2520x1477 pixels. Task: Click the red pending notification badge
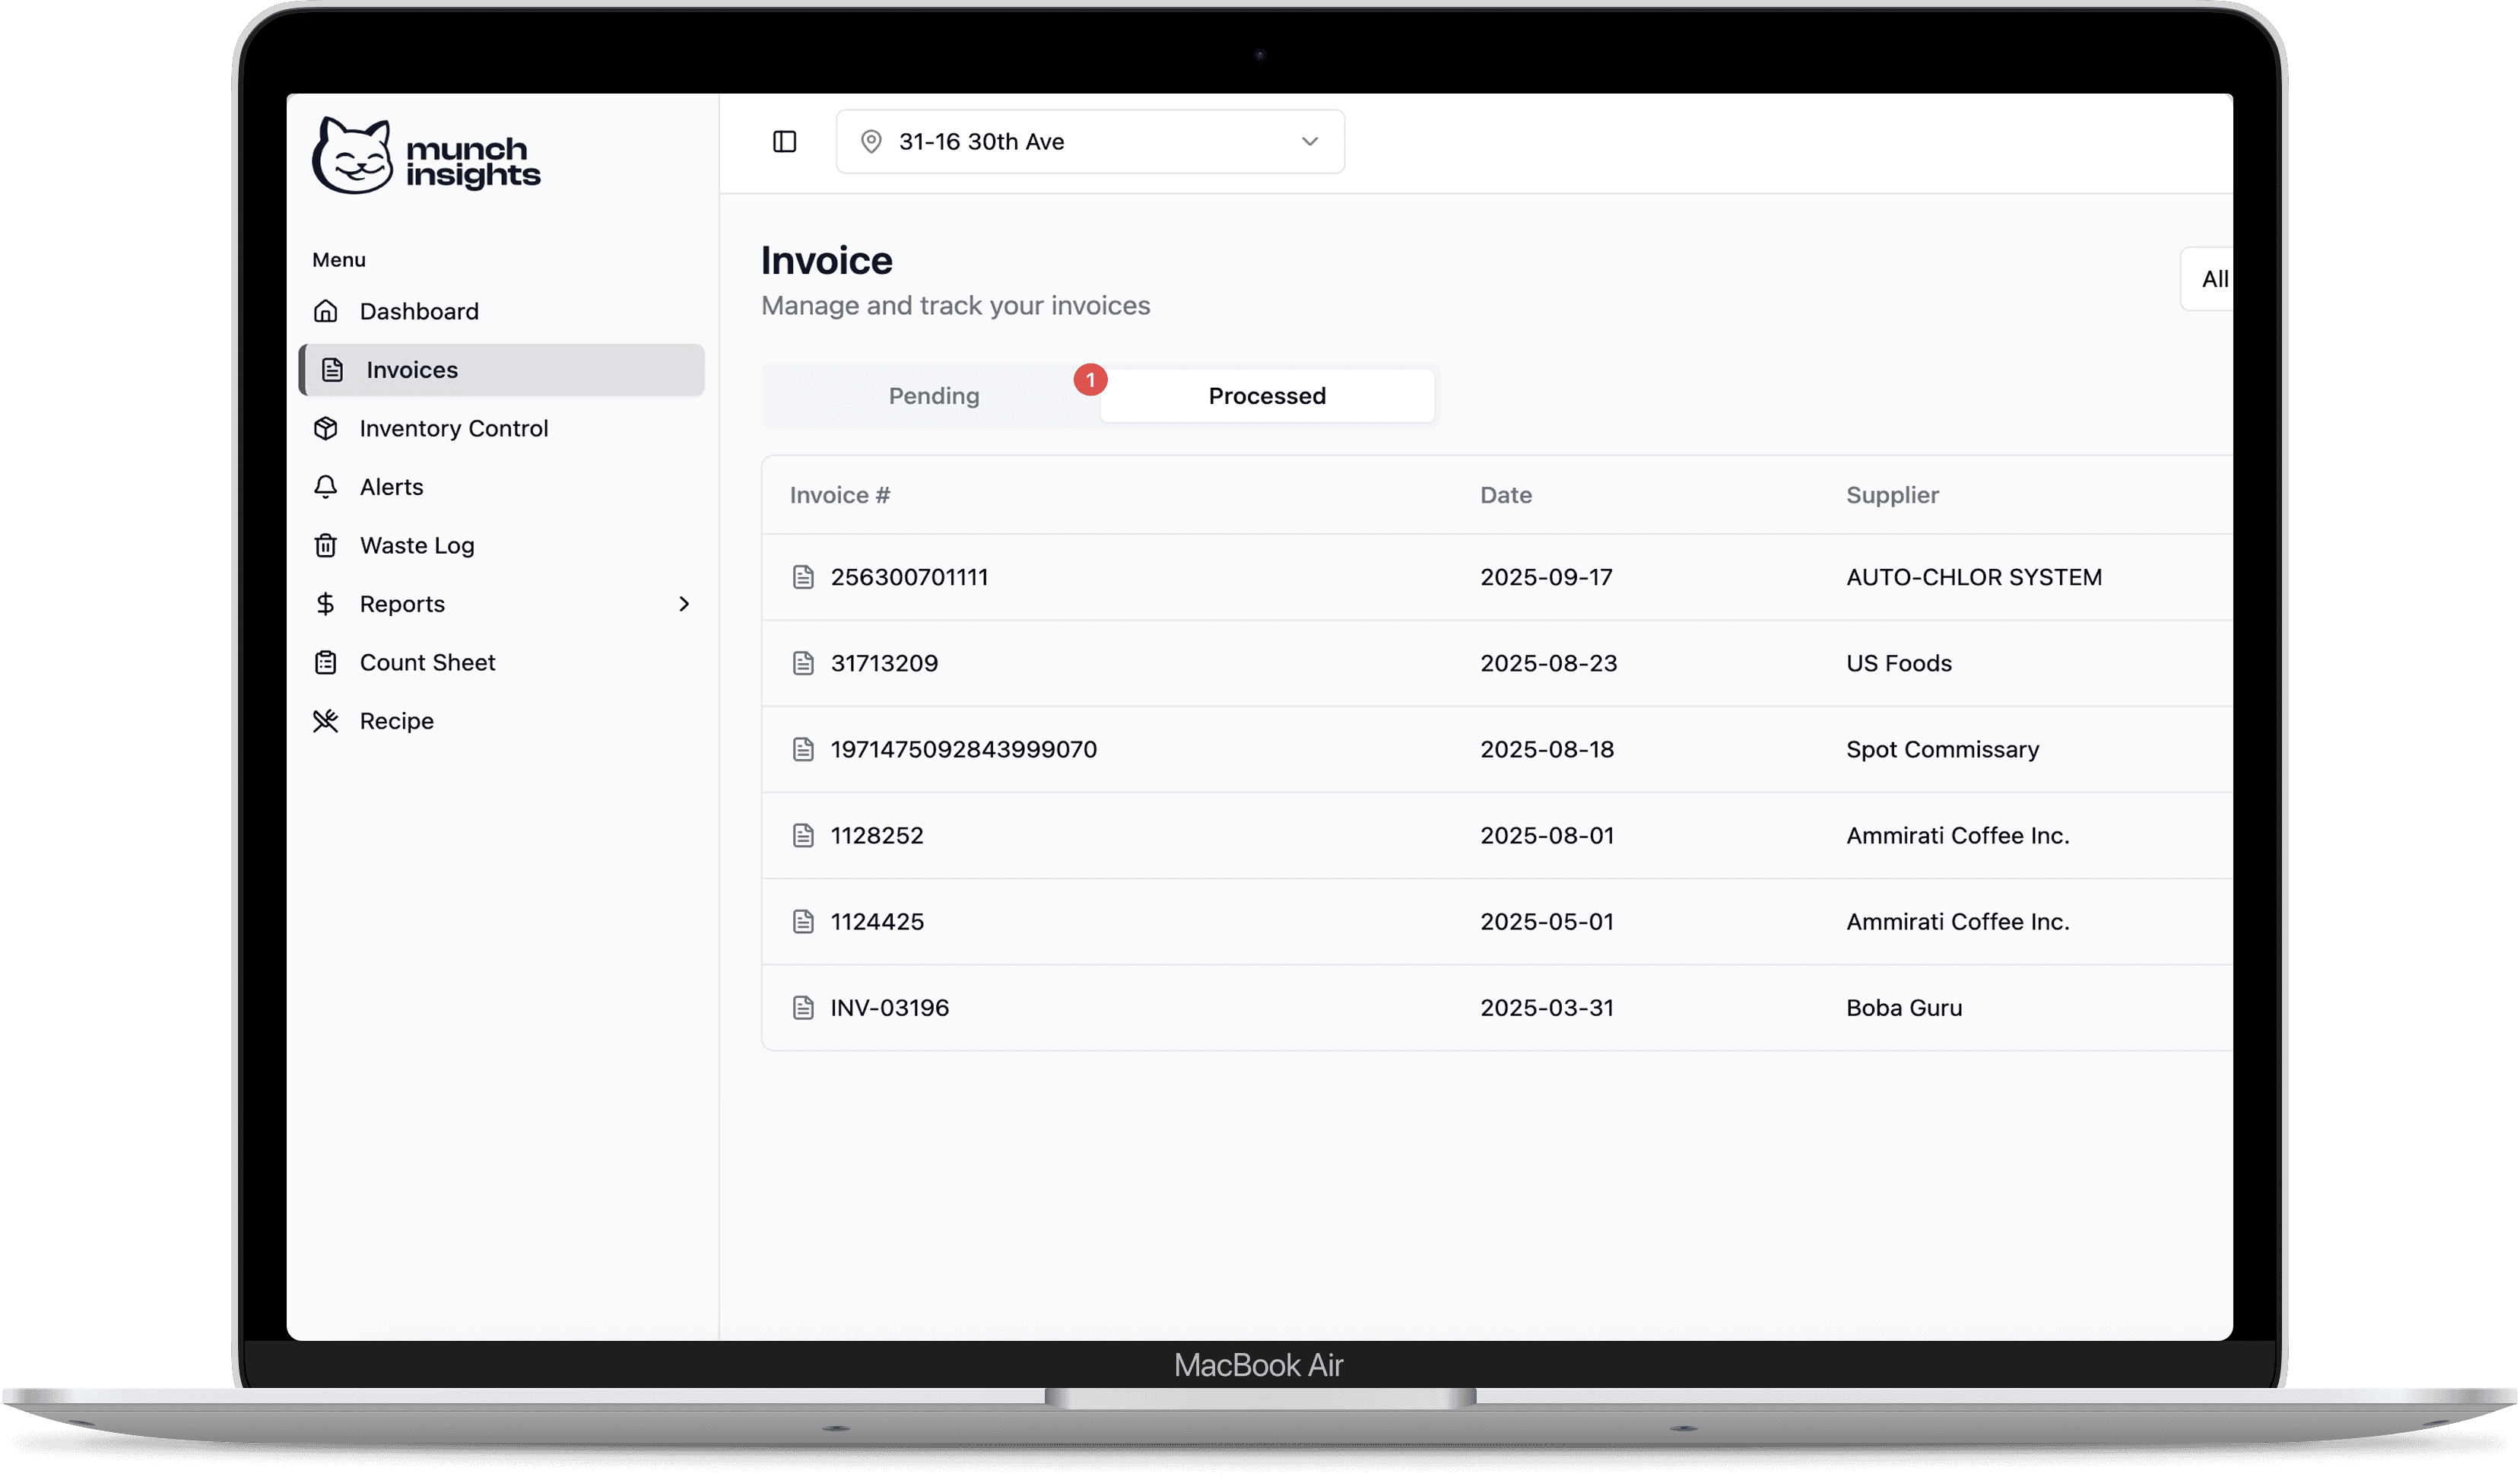[x=1090, y=380]
